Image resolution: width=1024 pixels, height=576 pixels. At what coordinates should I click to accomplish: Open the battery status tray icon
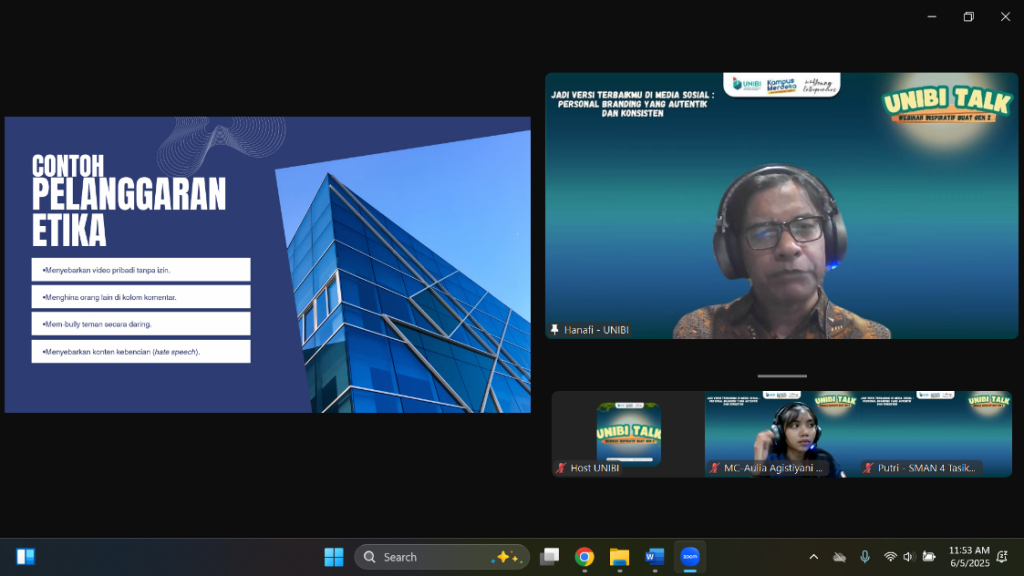929,557
